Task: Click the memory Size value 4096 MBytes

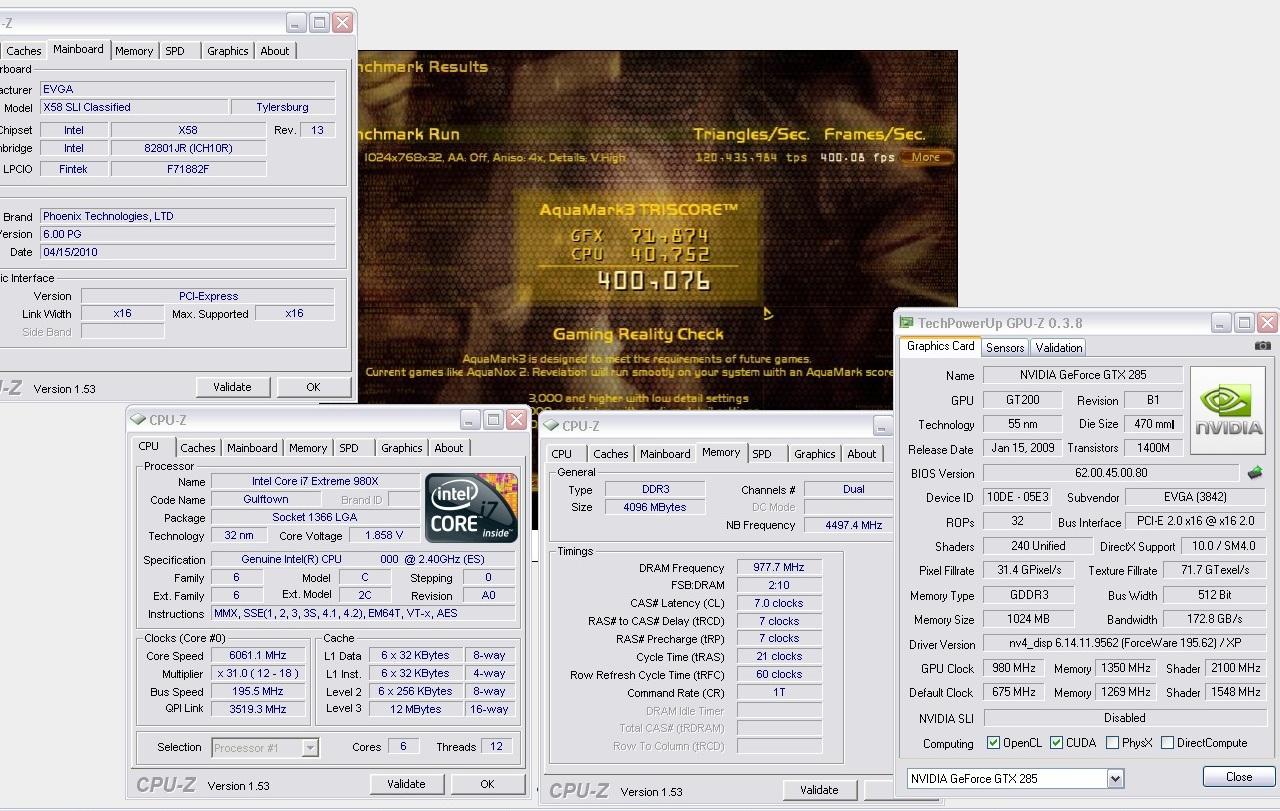Action: click(x=656, y=507)
